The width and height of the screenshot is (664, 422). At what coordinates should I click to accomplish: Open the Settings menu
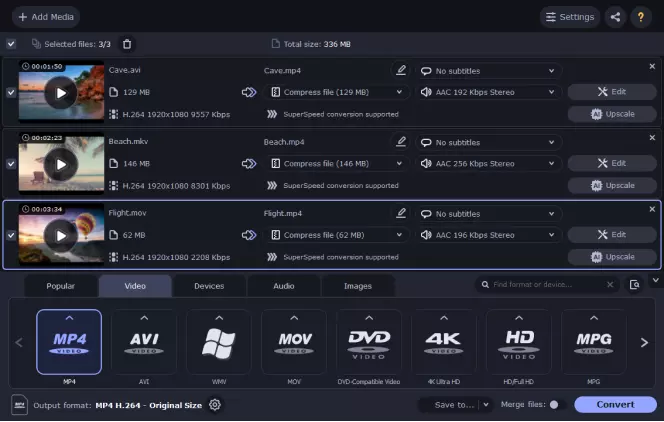[x=570, y=17]
